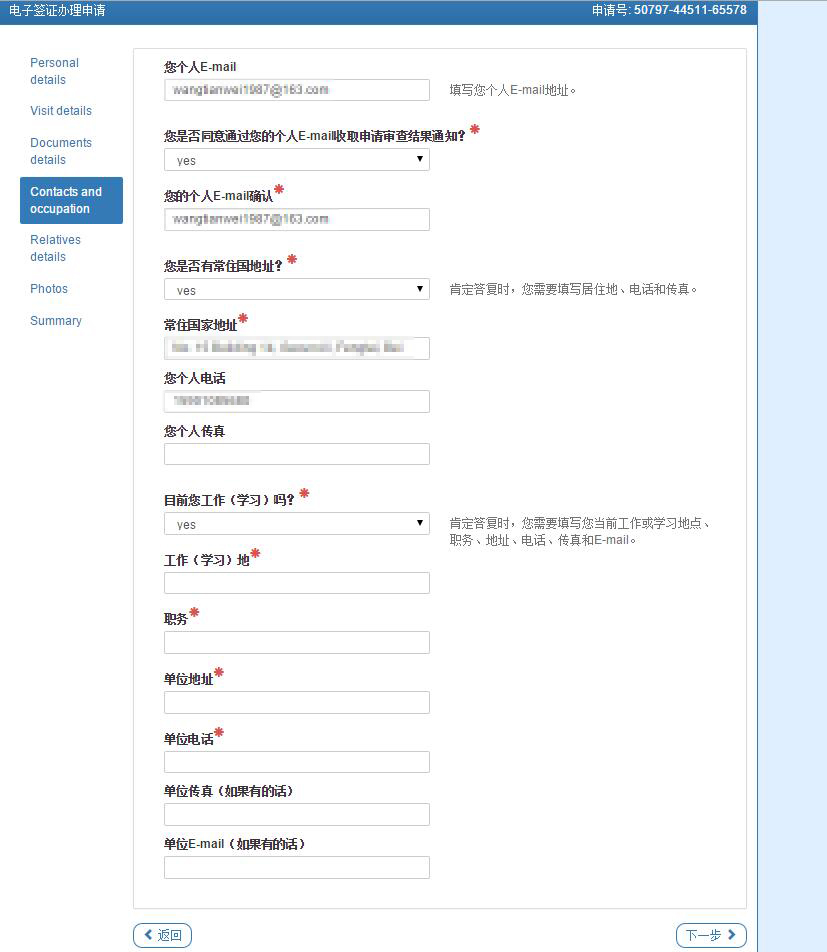Select the workplace (工作学习地) field
Viewport: 827px width, 952px height.
(296, 582)
